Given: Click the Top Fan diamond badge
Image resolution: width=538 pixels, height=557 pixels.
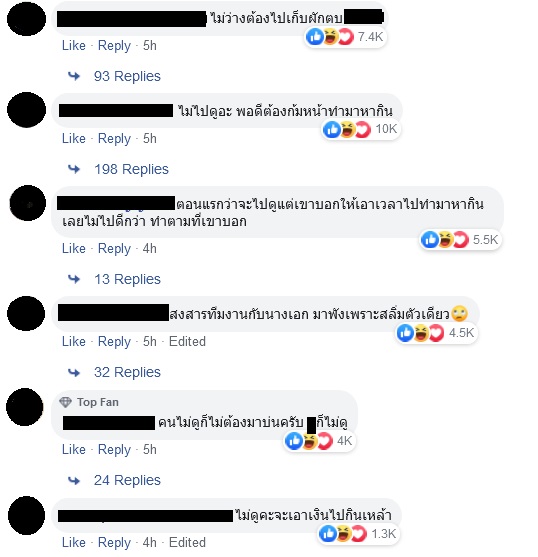Looking at the screenshot, I should [x=65, y=402].
